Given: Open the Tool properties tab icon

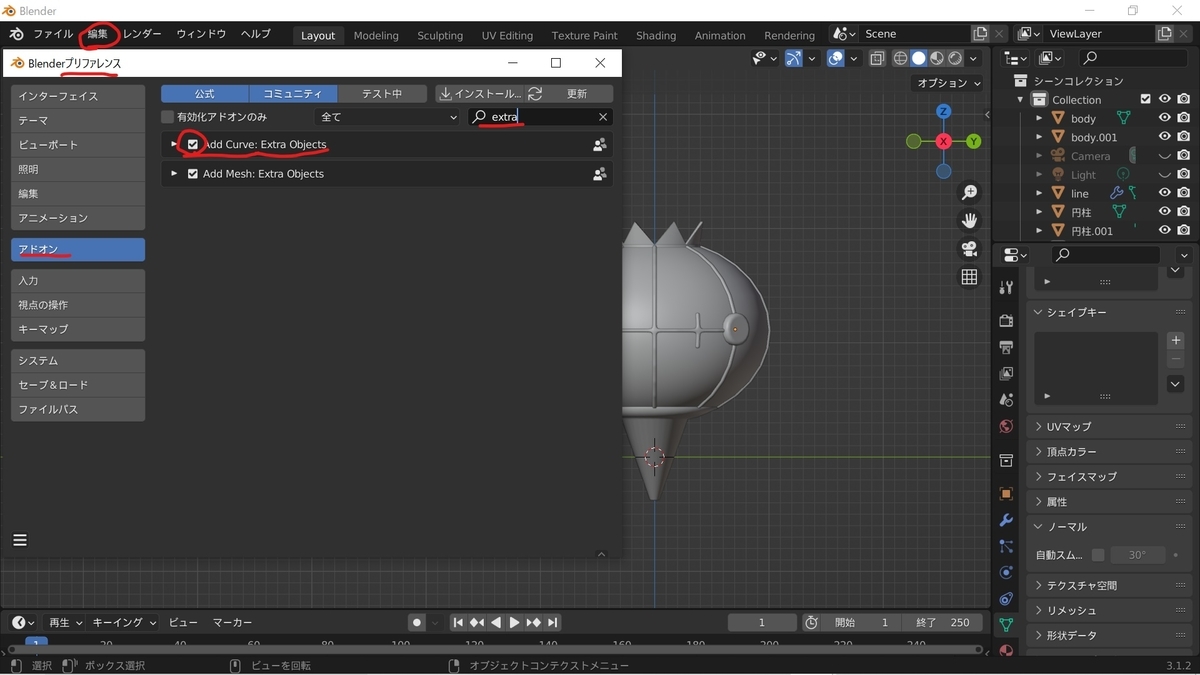Looking at the screenshot, I should (x=1006, y=288).
